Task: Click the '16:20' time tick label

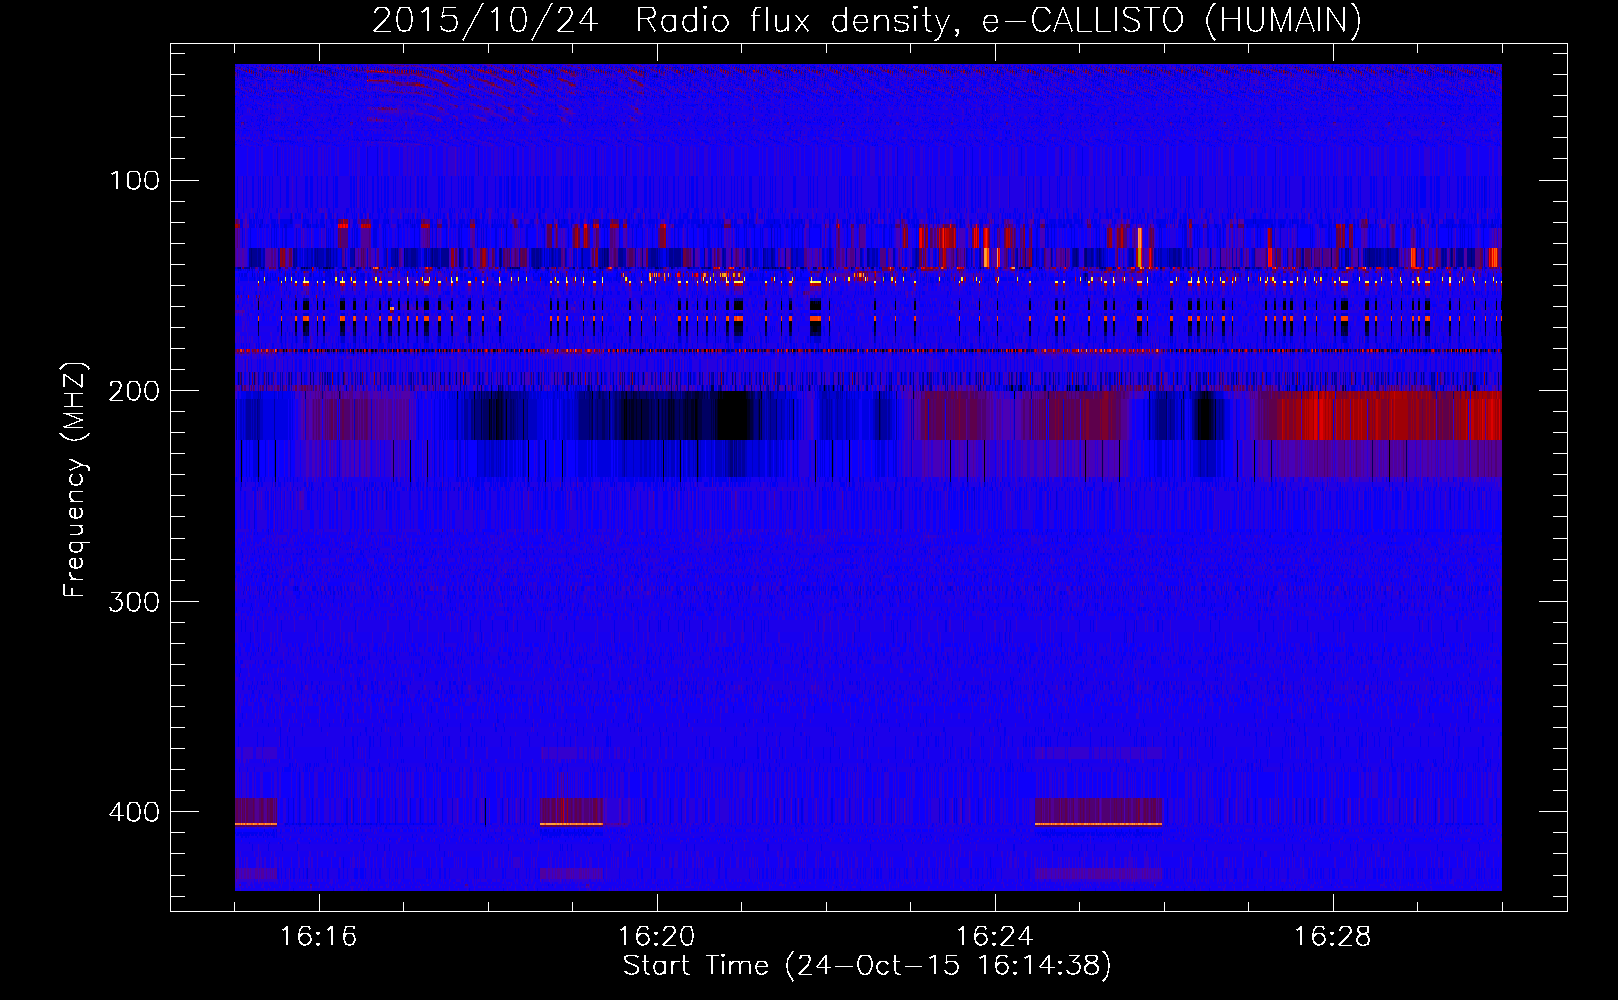Action: [x=656, y=937]
